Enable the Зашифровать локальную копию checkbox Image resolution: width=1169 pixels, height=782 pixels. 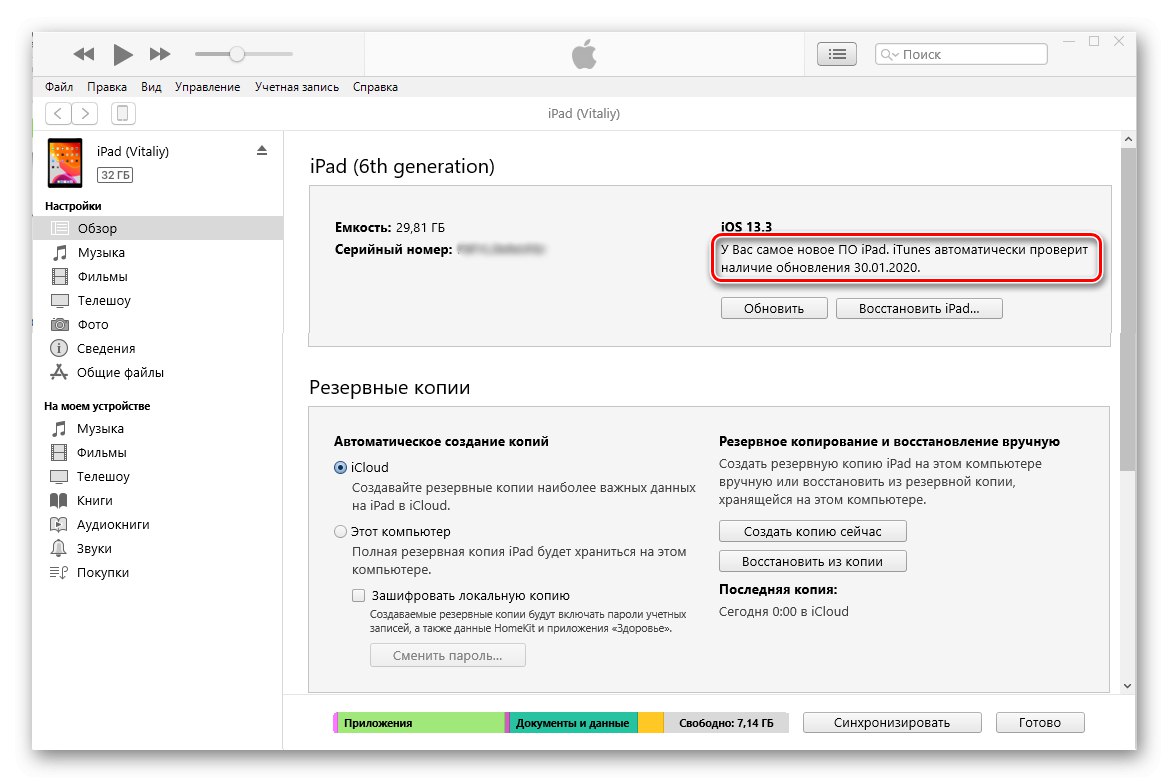click(359, 596)
